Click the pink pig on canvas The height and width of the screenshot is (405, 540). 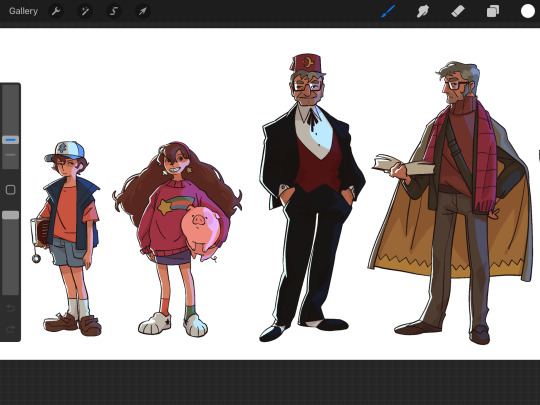pyautogui.click(x=201, y=232)
